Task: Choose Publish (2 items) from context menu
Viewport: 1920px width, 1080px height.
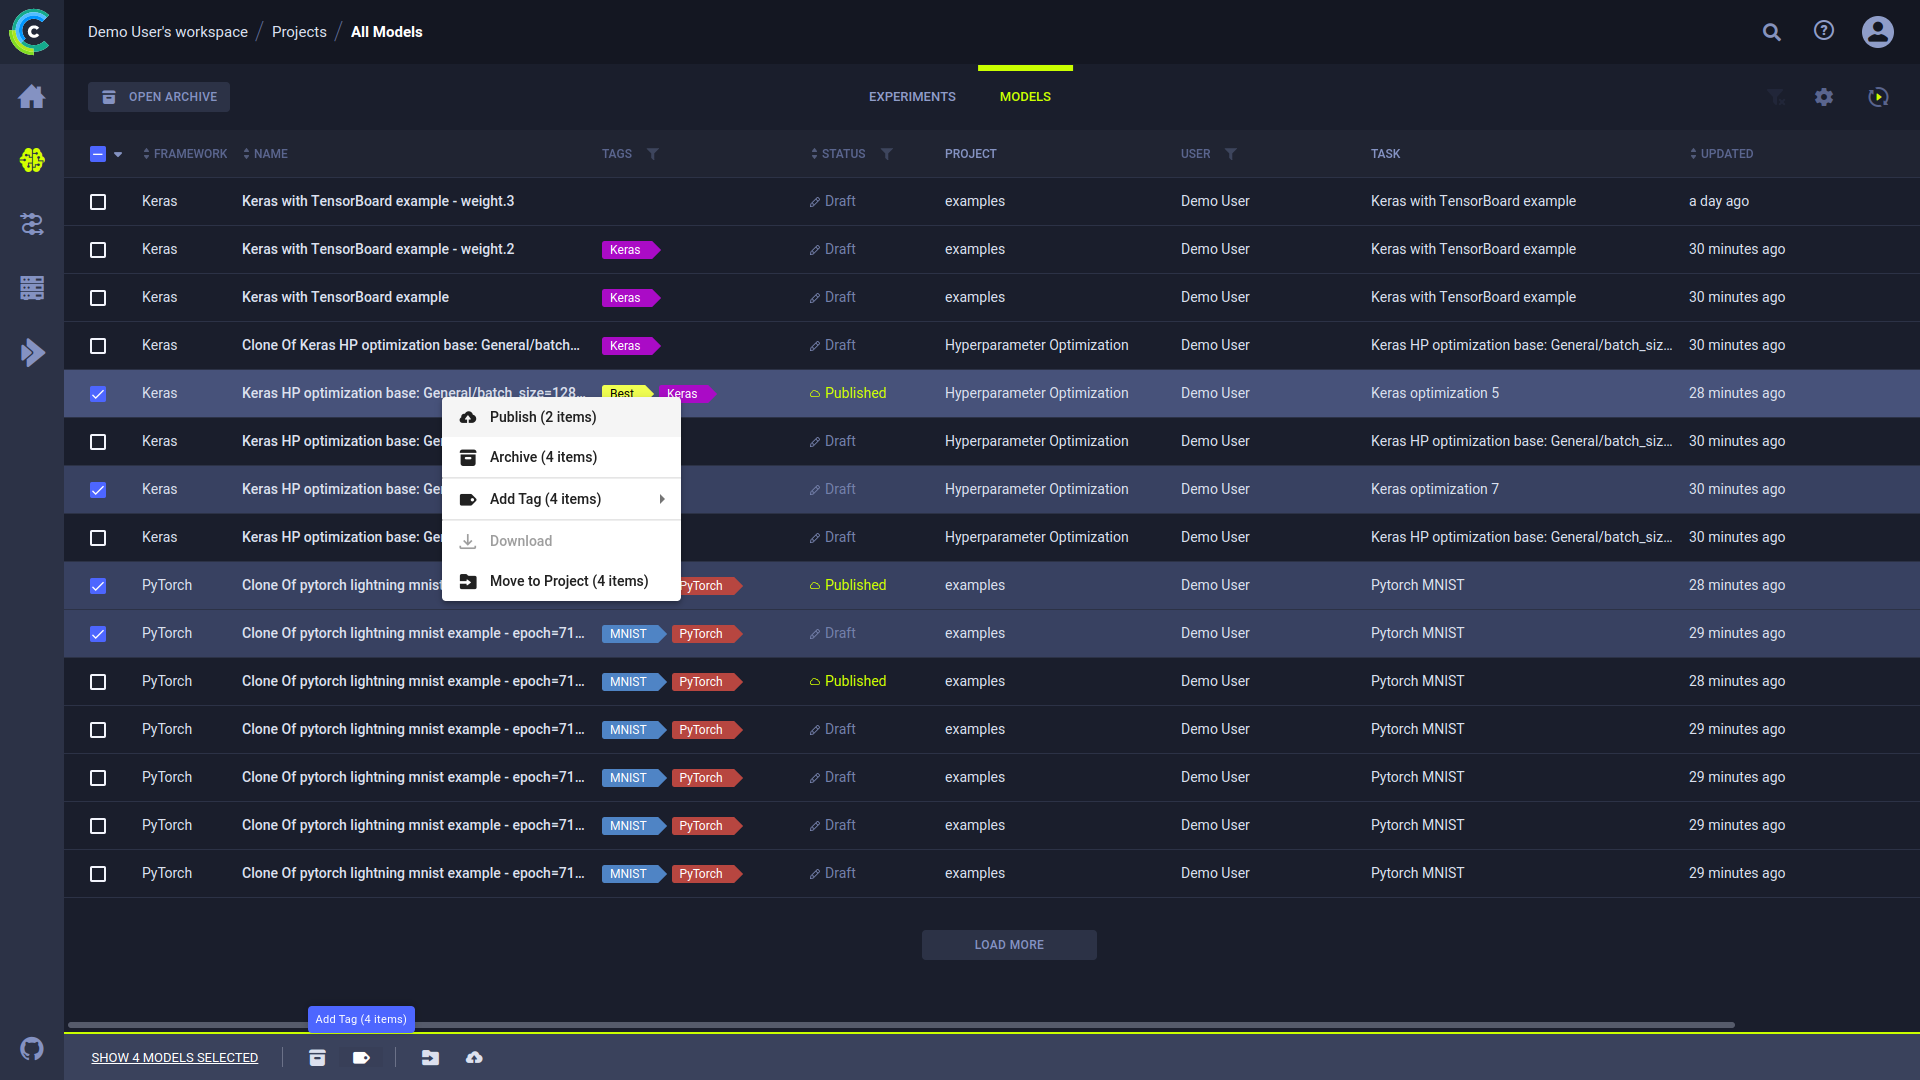Action: pyautogui.click(x=561, y=417)
